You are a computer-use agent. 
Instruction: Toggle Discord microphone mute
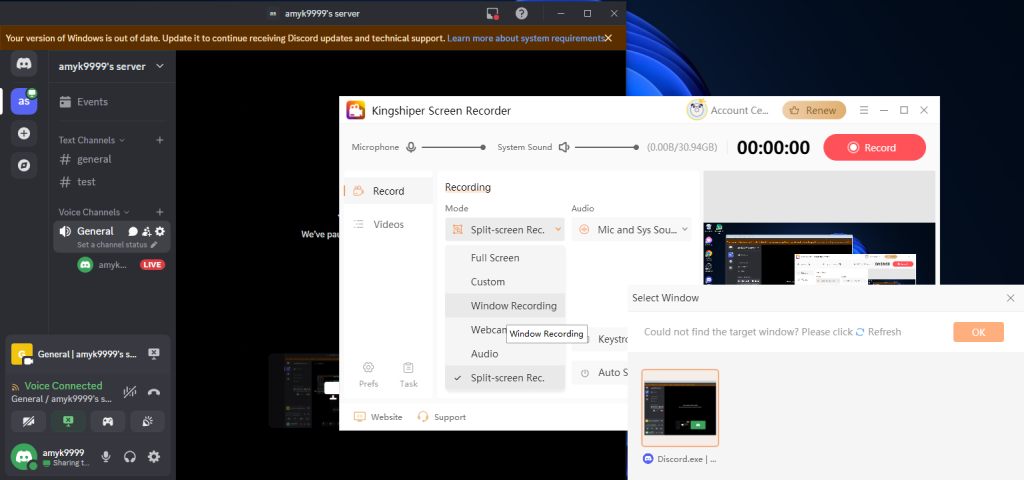(x=106, y=457)
